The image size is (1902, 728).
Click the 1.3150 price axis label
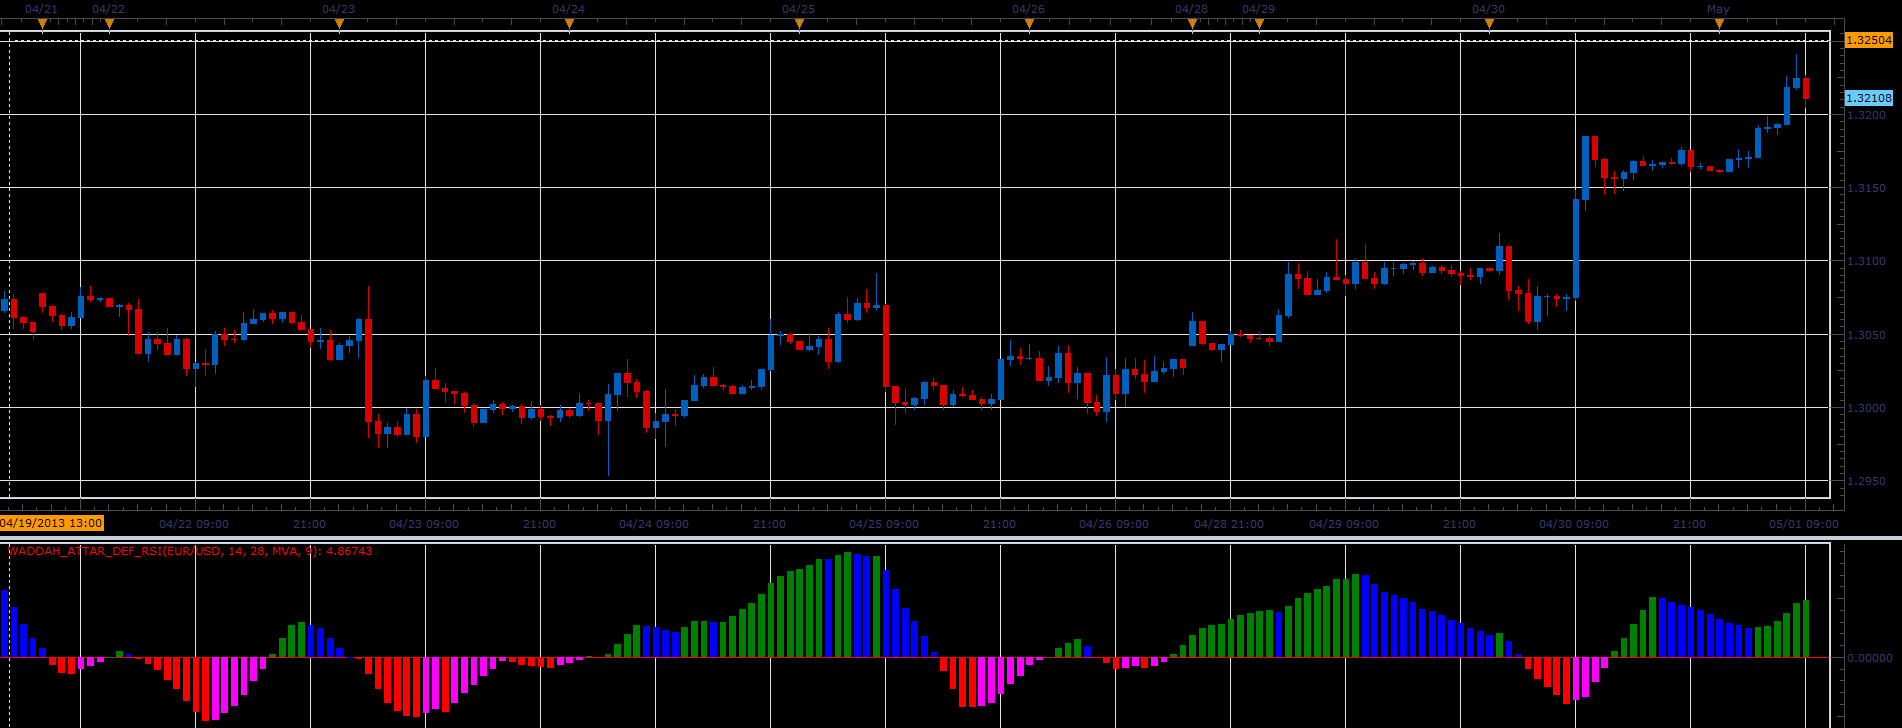(x=1866, y=188)
